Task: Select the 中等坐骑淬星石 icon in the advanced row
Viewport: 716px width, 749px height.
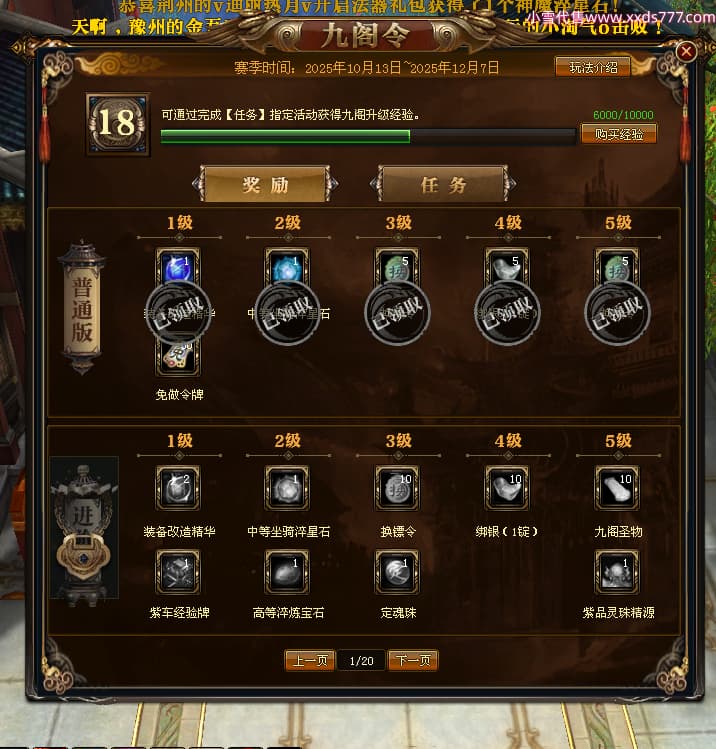Action: pyautogui.click(x=287, y=488)
